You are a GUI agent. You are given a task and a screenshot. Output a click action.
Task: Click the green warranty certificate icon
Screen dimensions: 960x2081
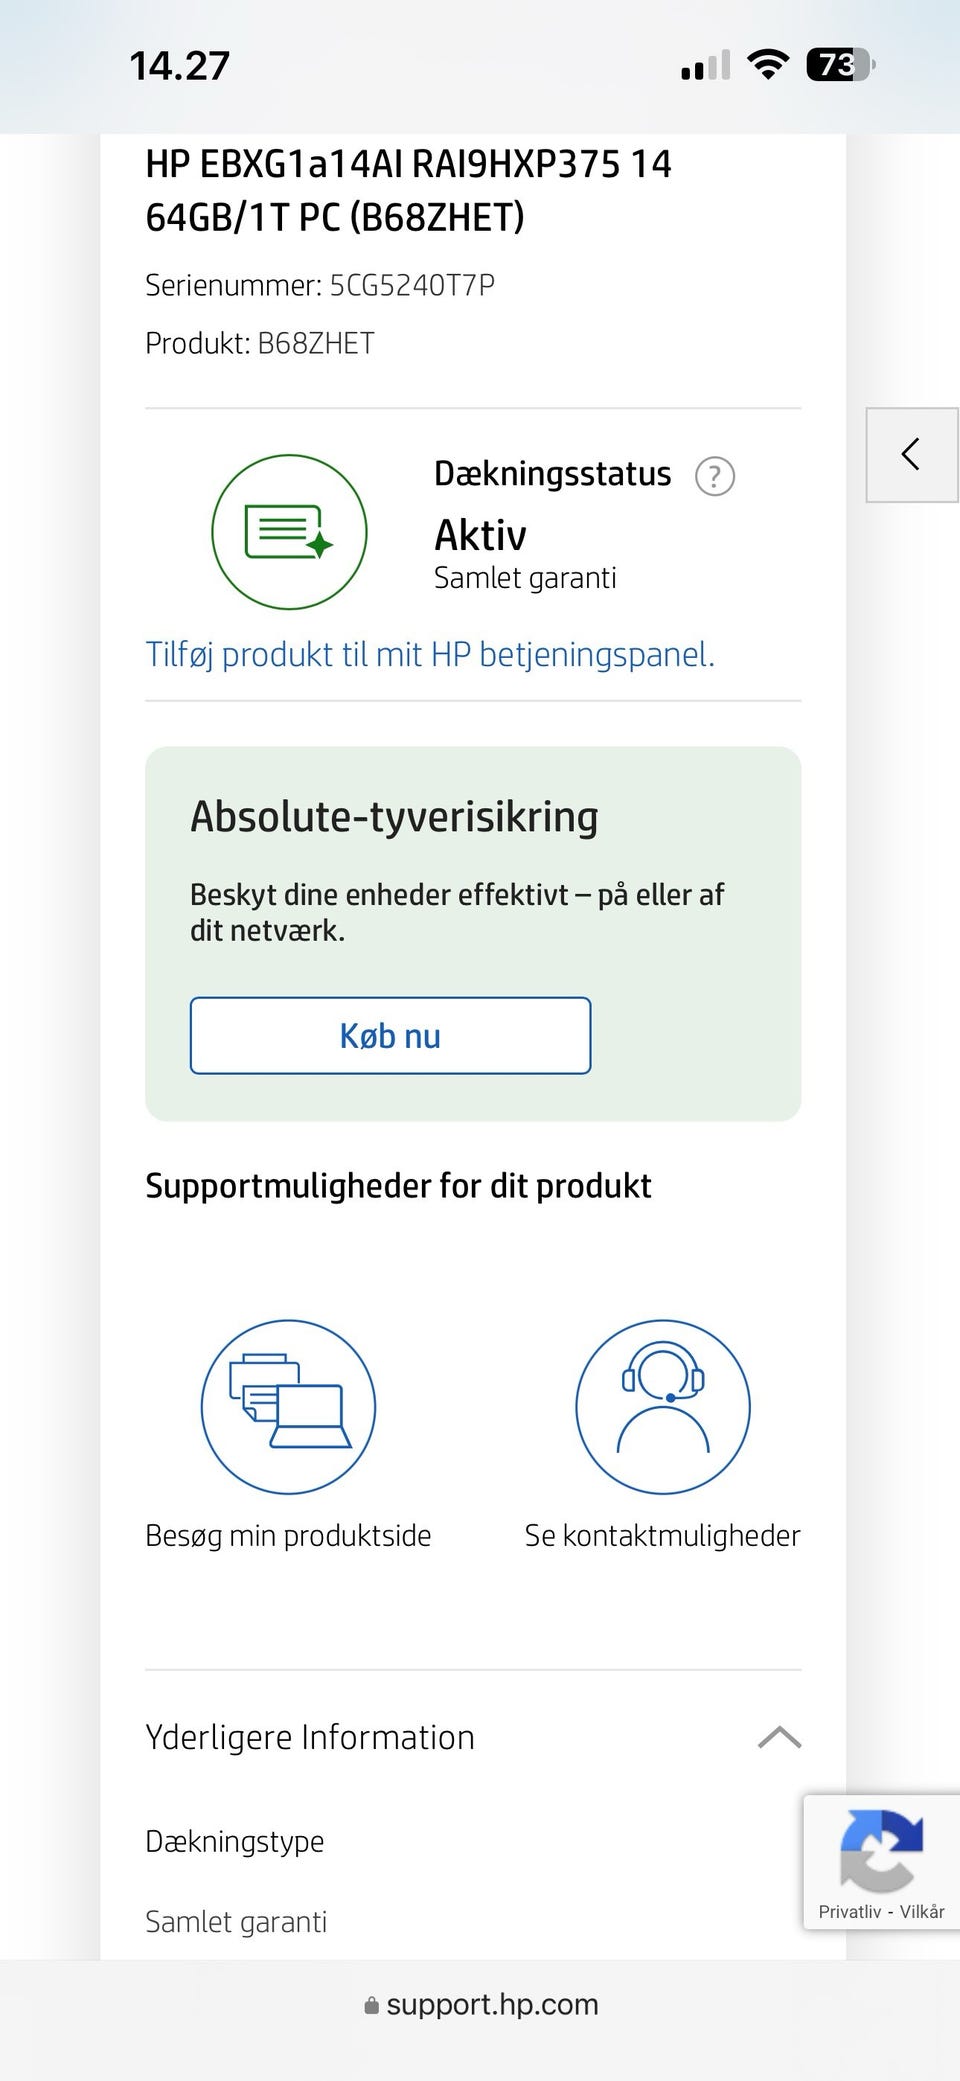(289, 532)
